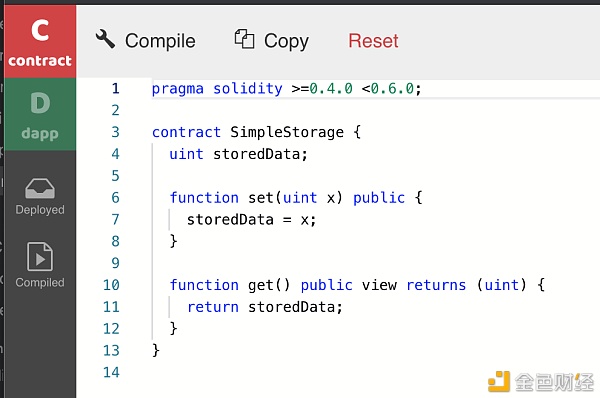Screen dimensions: 600x398
Task: Open the Deployed sidebar label
Action: pos(40,209)
